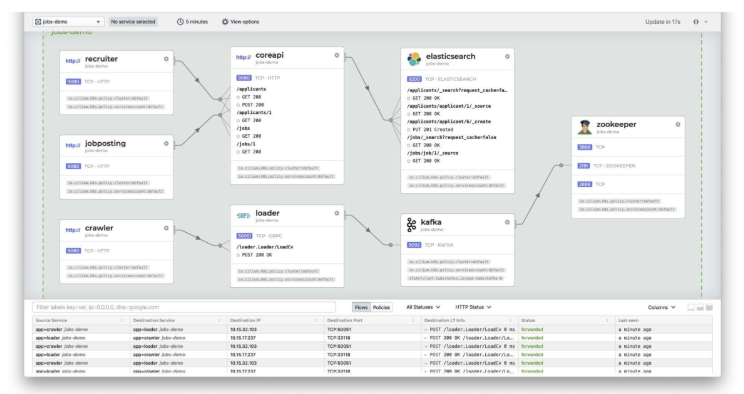The image size is (744, 394).
Task: Click the 2888 TCP port row on zookeeper
Action: [x=628, y=184]
